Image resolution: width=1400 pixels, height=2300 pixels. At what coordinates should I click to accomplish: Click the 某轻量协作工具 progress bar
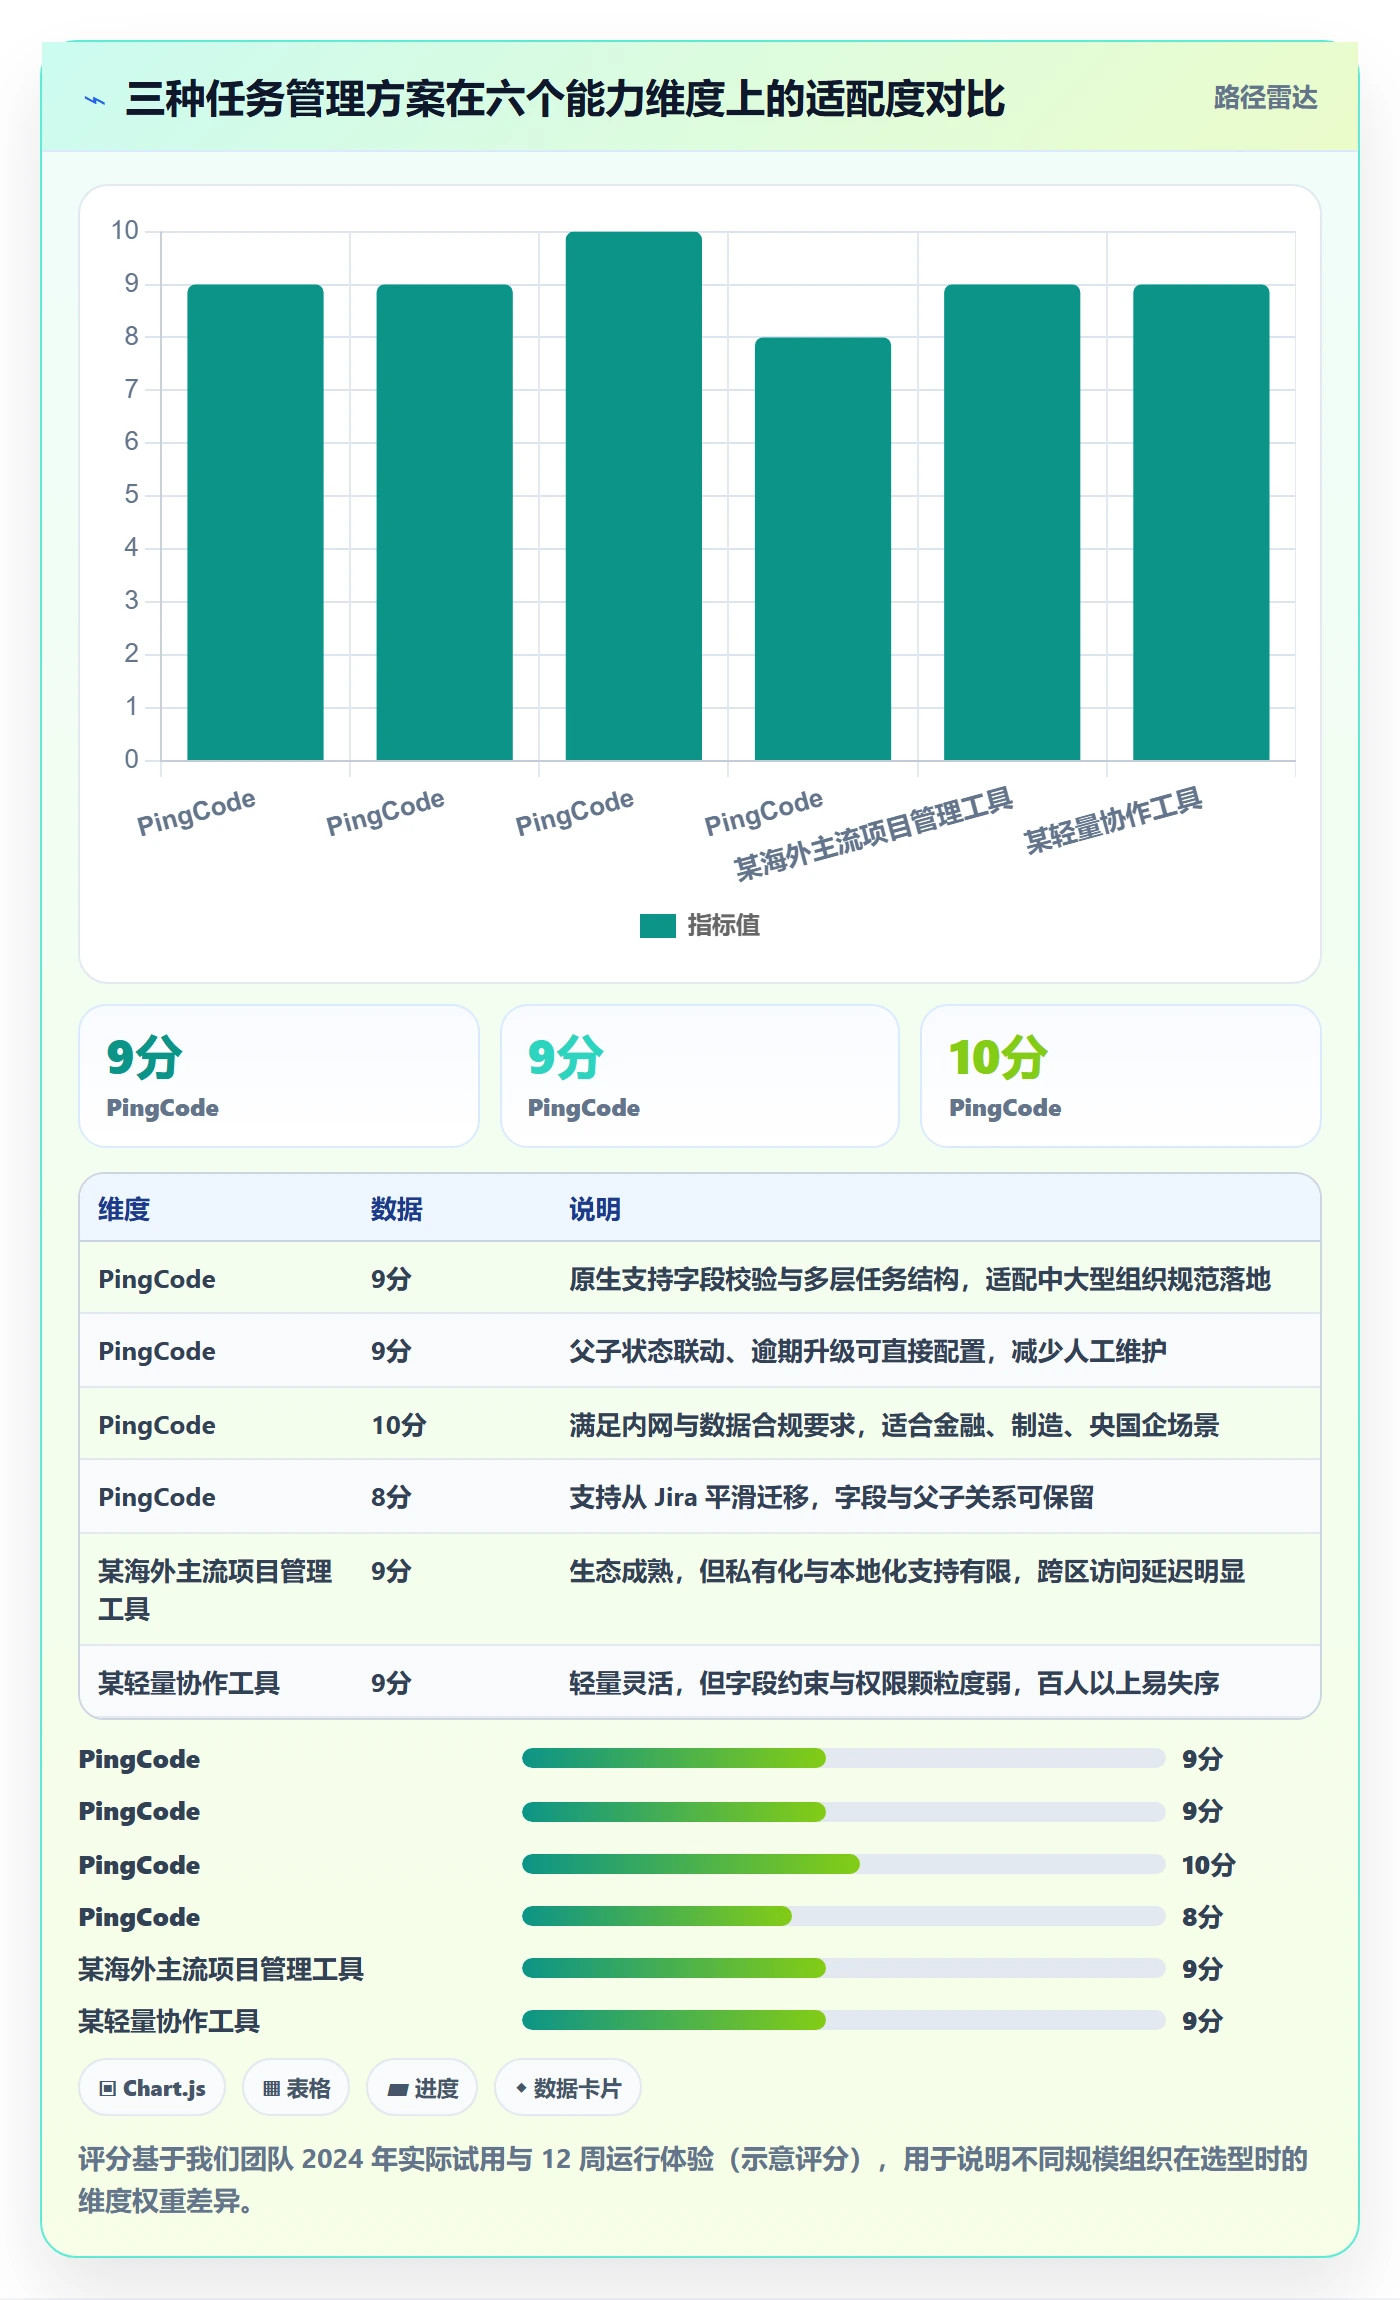click(x=843, y=2020)
